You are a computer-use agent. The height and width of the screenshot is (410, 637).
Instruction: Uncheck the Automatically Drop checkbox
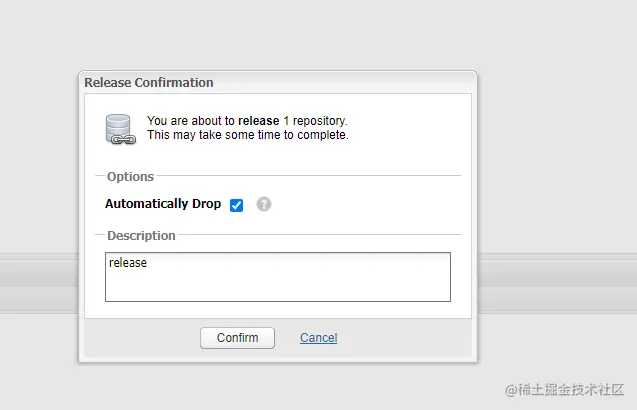(x=236, y=205)
